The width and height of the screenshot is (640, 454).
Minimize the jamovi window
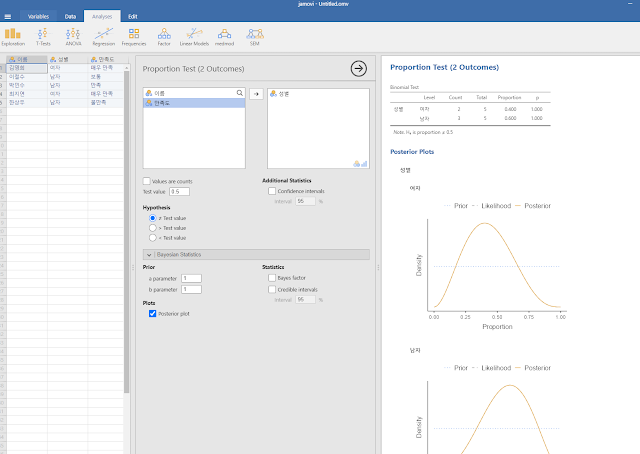click(x=630, y=4)
